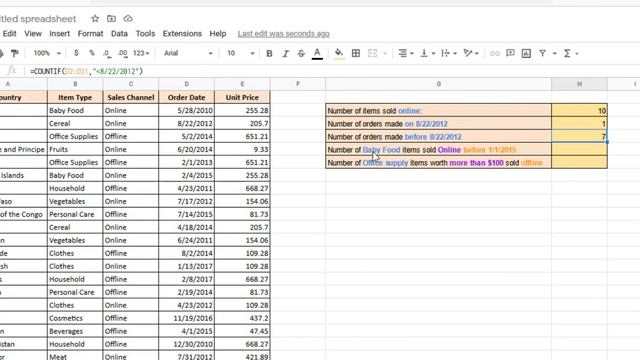
Task: Select the 'Item Type' header cell
Action: pos(75,98)
